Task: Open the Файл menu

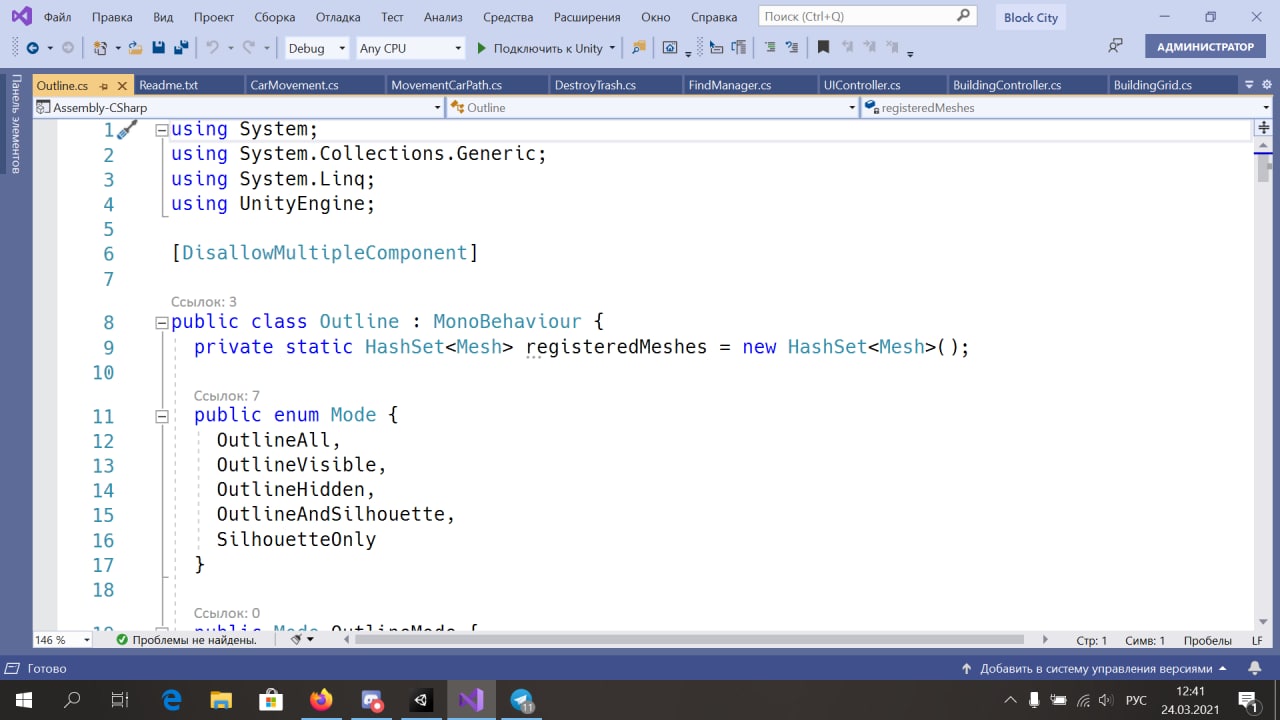Action: [x=57, y=17]
